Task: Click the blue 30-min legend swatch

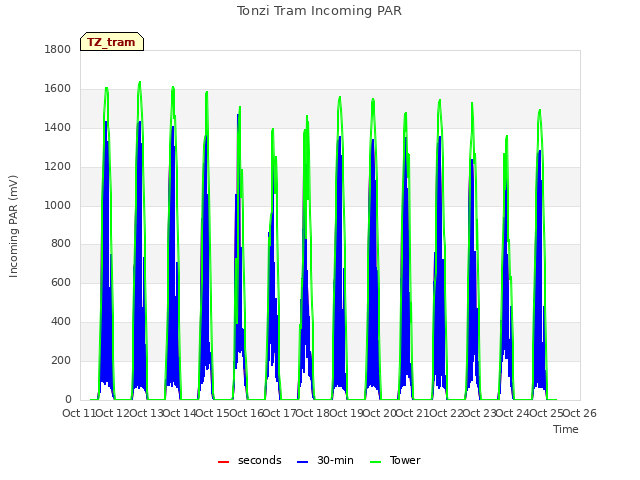Action: coord(302,462)
